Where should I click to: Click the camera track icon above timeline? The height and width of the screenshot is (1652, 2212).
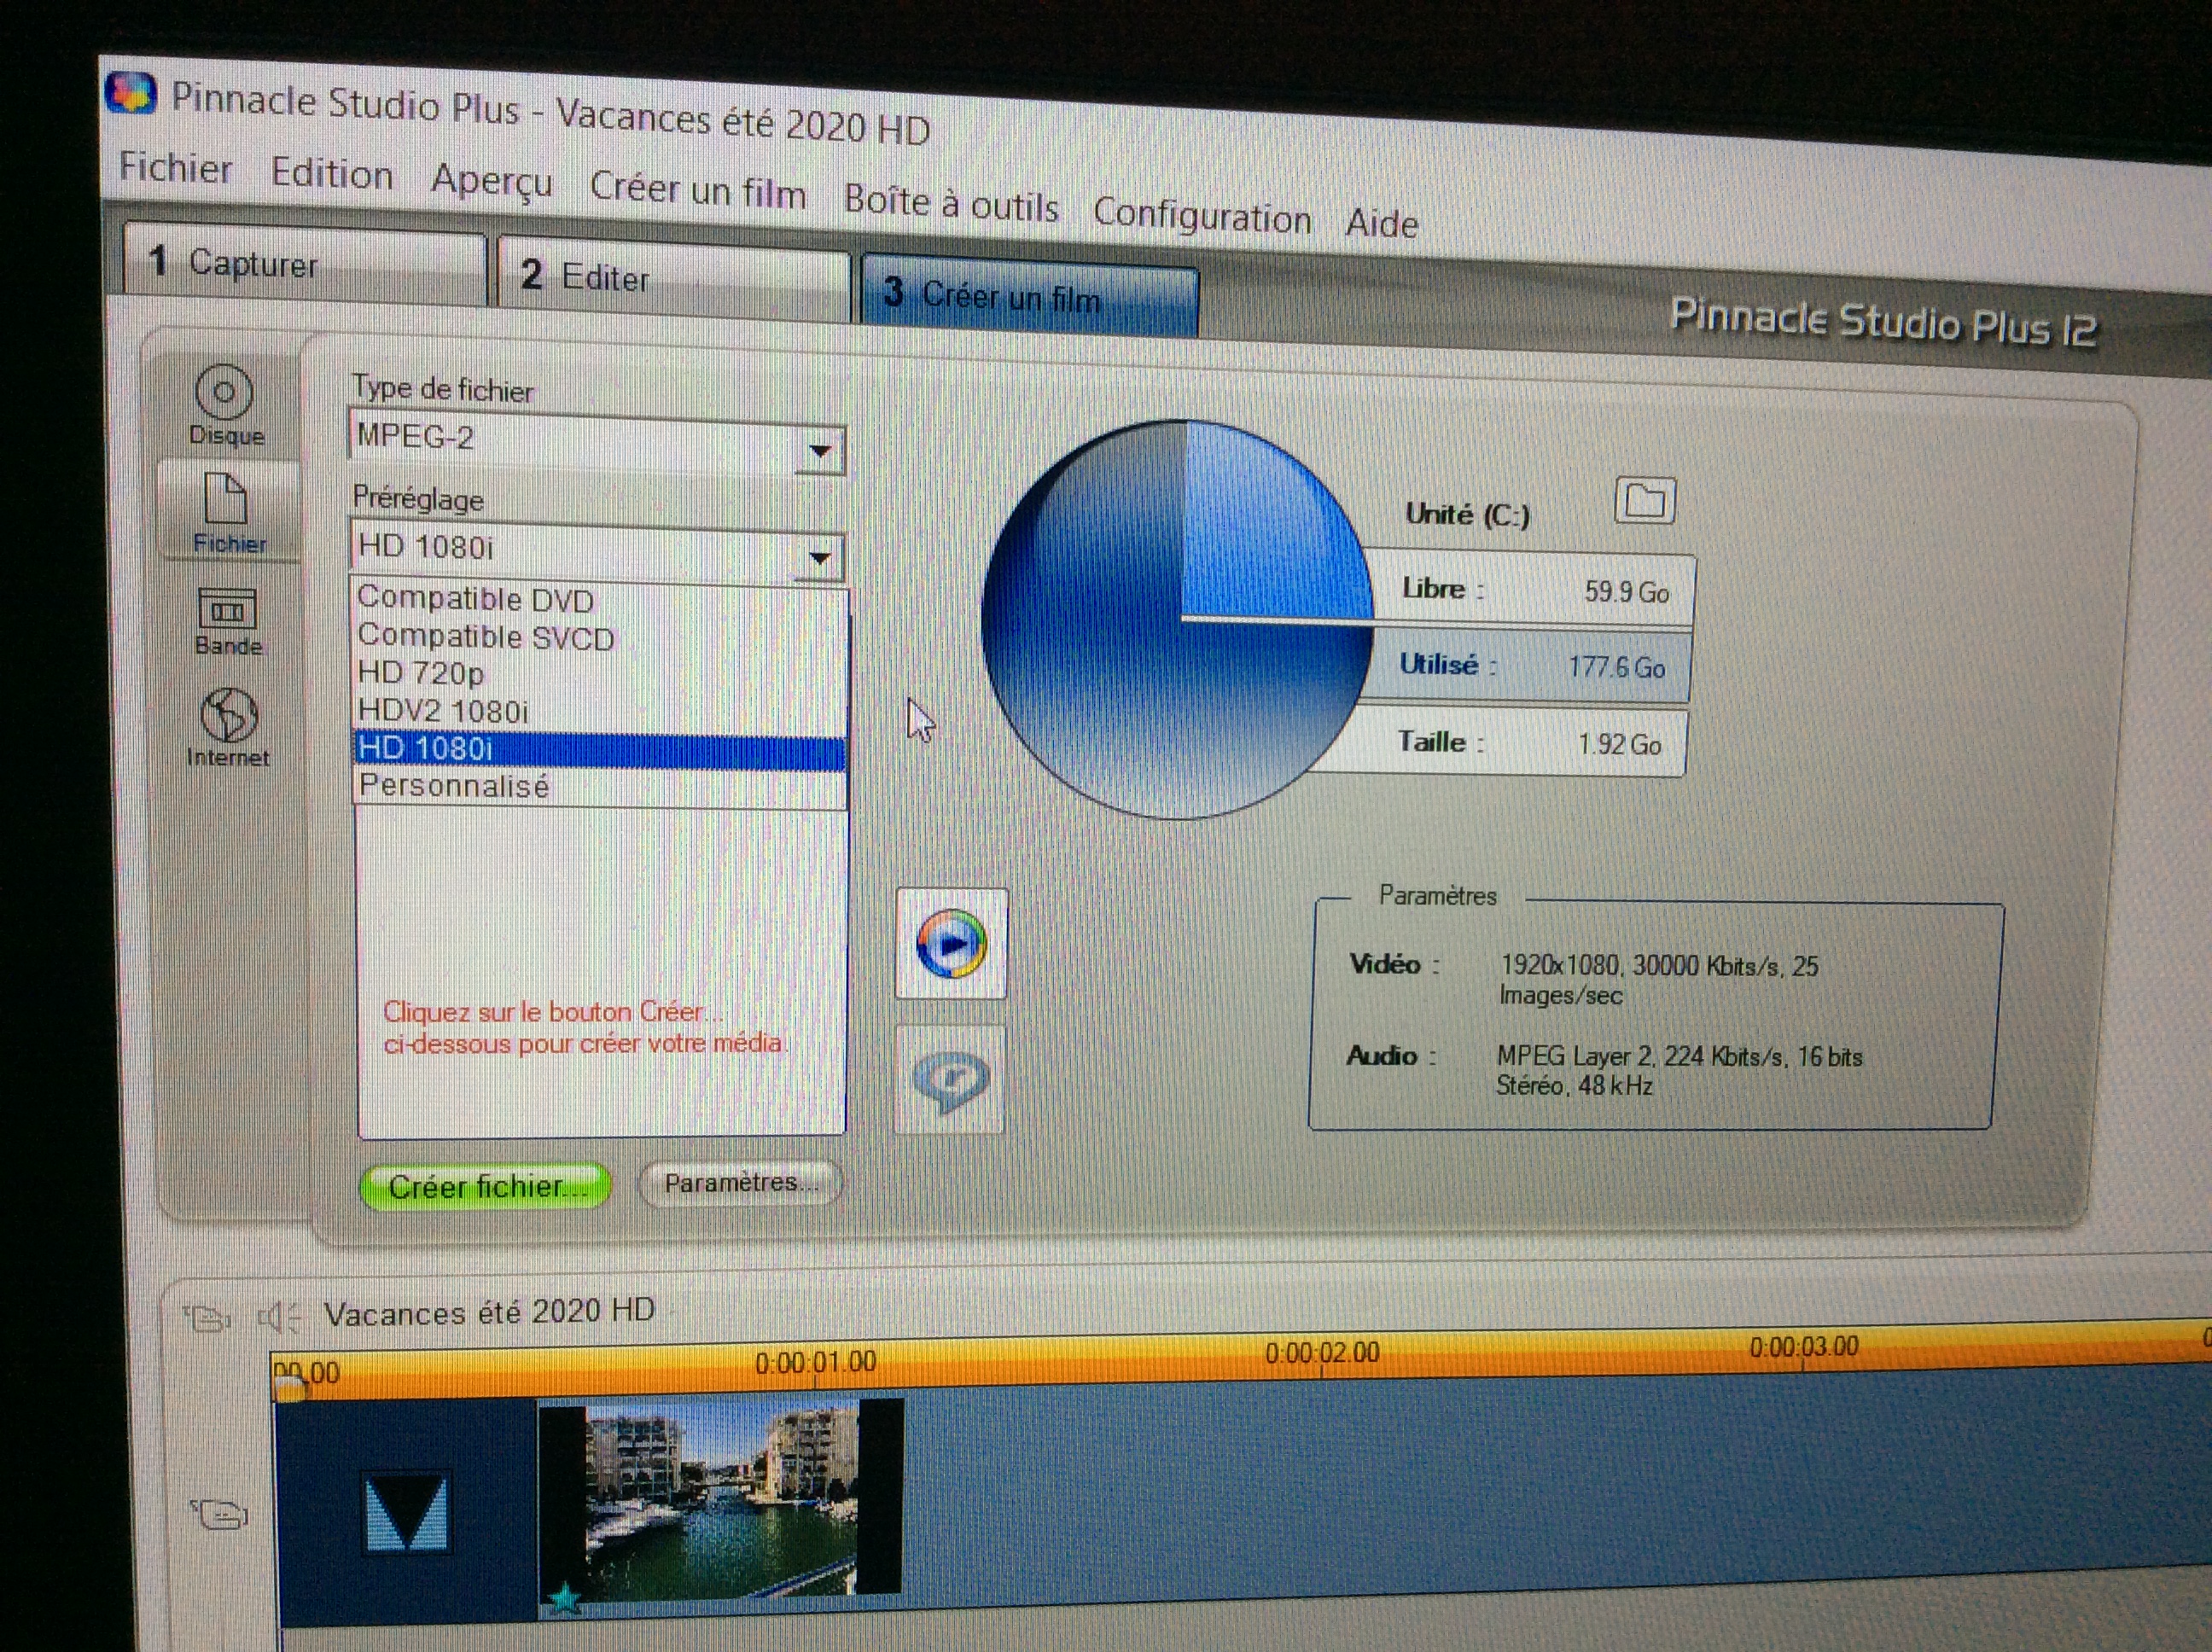coord(206,1318)
